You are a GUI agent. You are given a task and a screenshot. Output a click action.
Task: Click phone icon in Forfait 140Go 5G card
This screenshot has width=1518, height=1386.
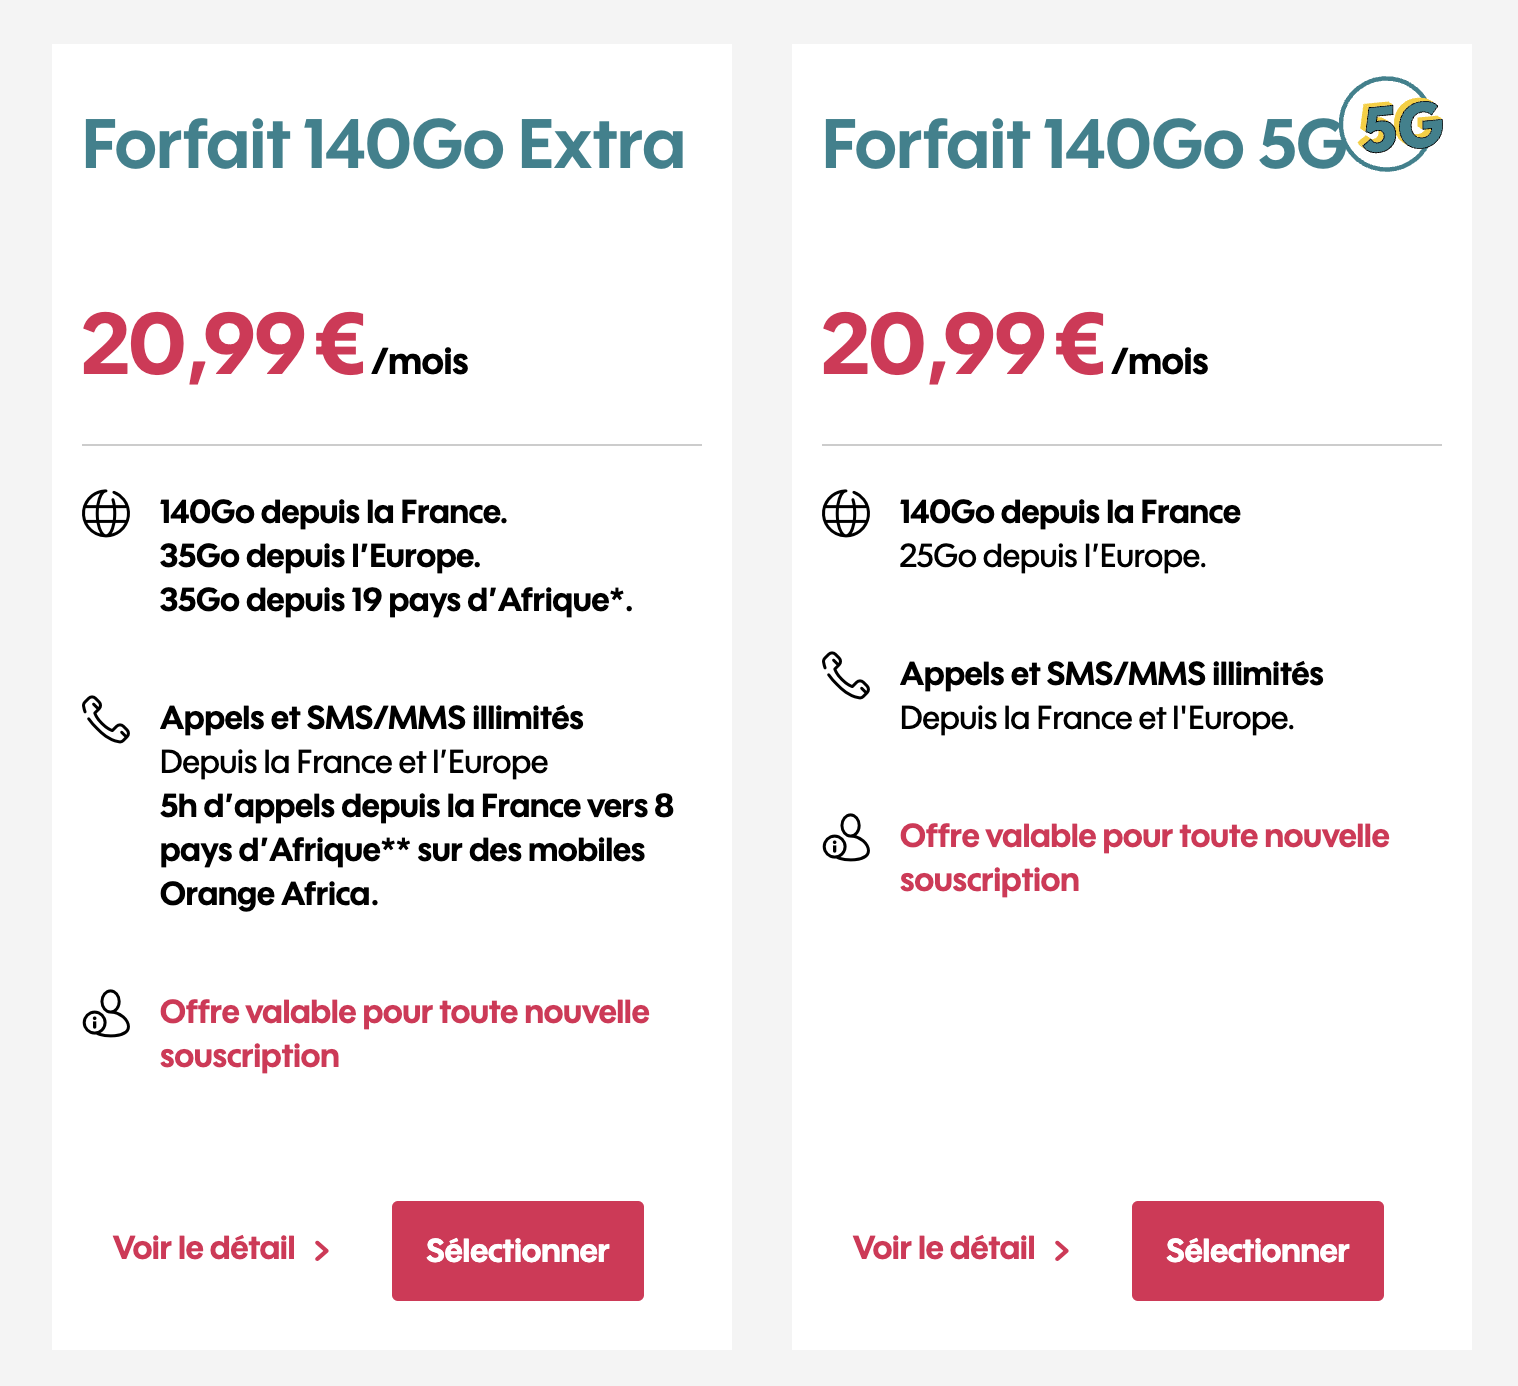click(x=846, y=675)
